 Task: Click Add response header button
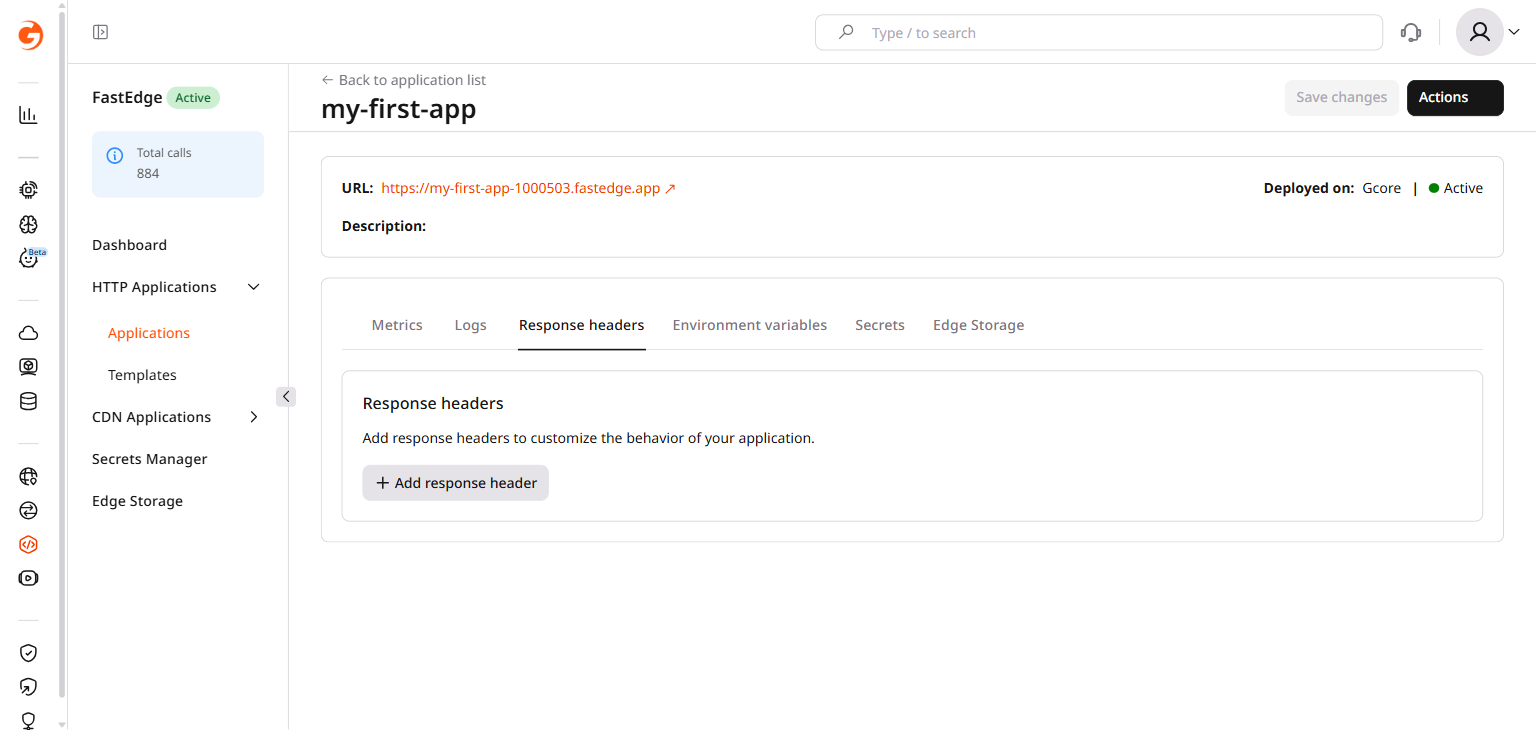(455, 483)
